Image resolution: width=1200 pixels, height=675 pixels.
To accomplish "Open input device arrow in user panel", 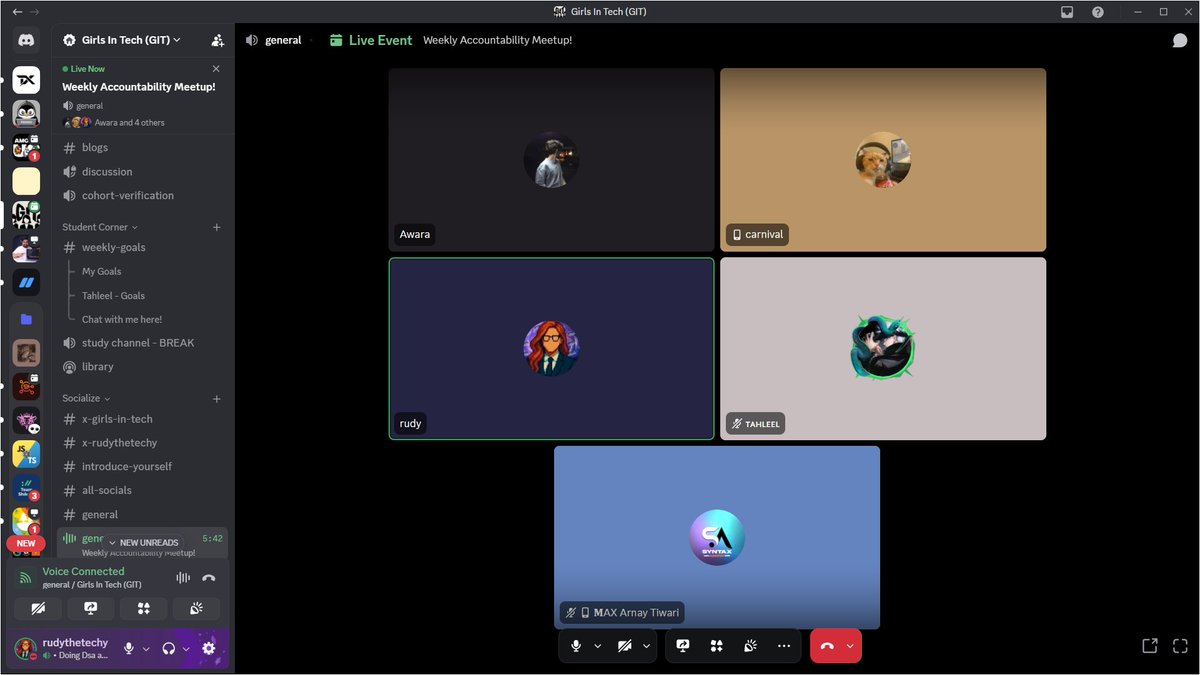I will pos(146,648).
